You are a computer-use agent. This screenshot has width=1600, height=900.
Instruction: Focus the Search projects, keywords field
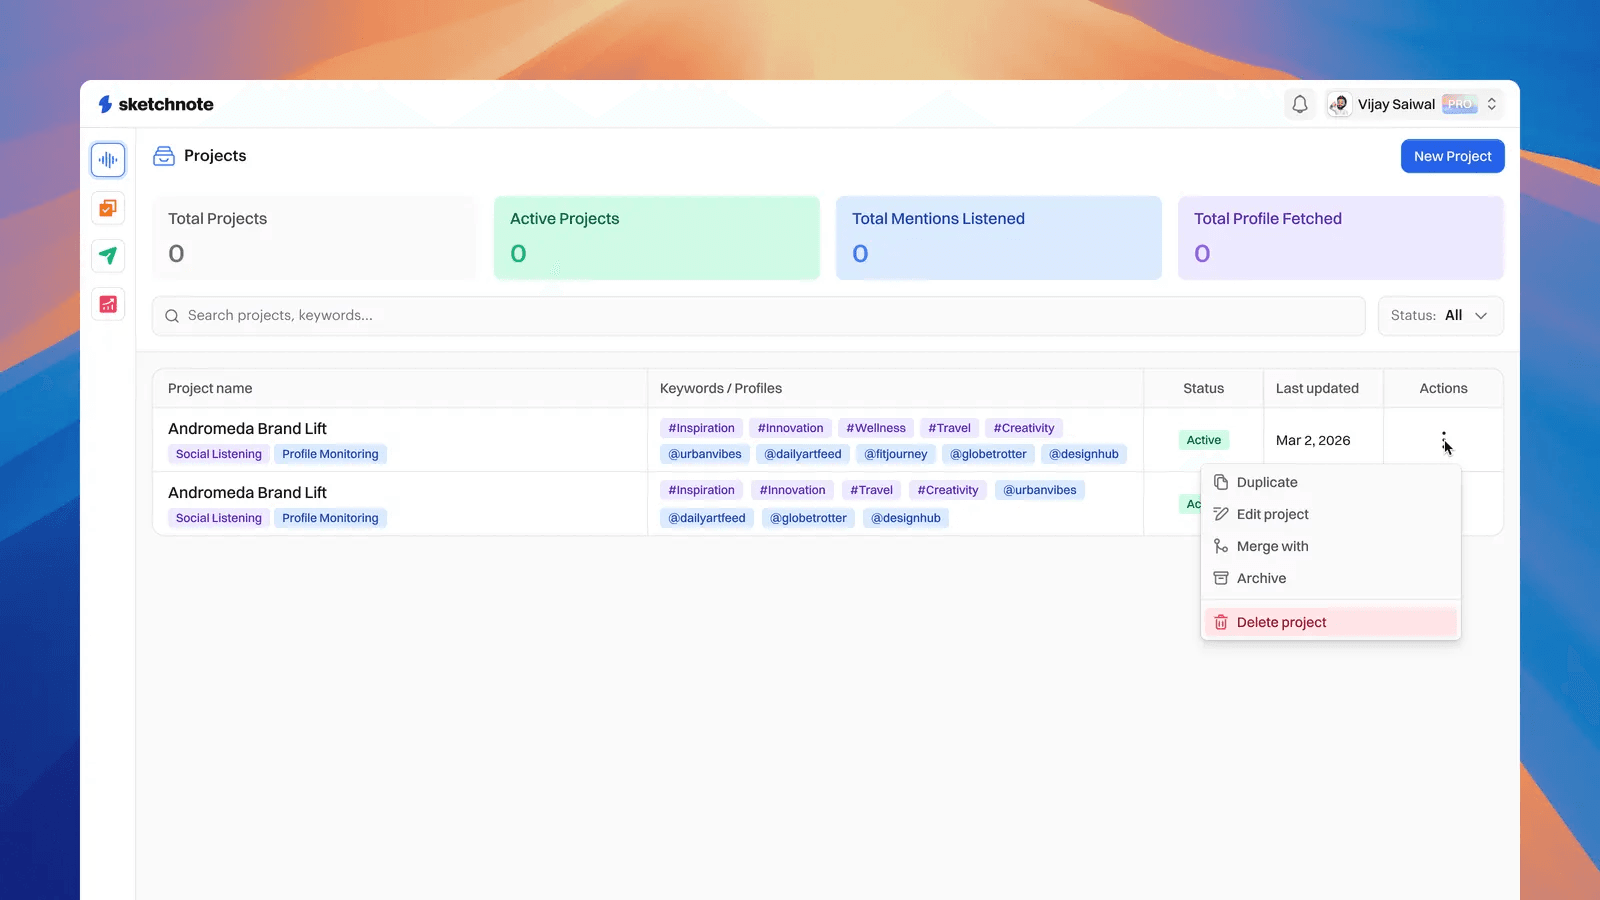pos(758,316)
